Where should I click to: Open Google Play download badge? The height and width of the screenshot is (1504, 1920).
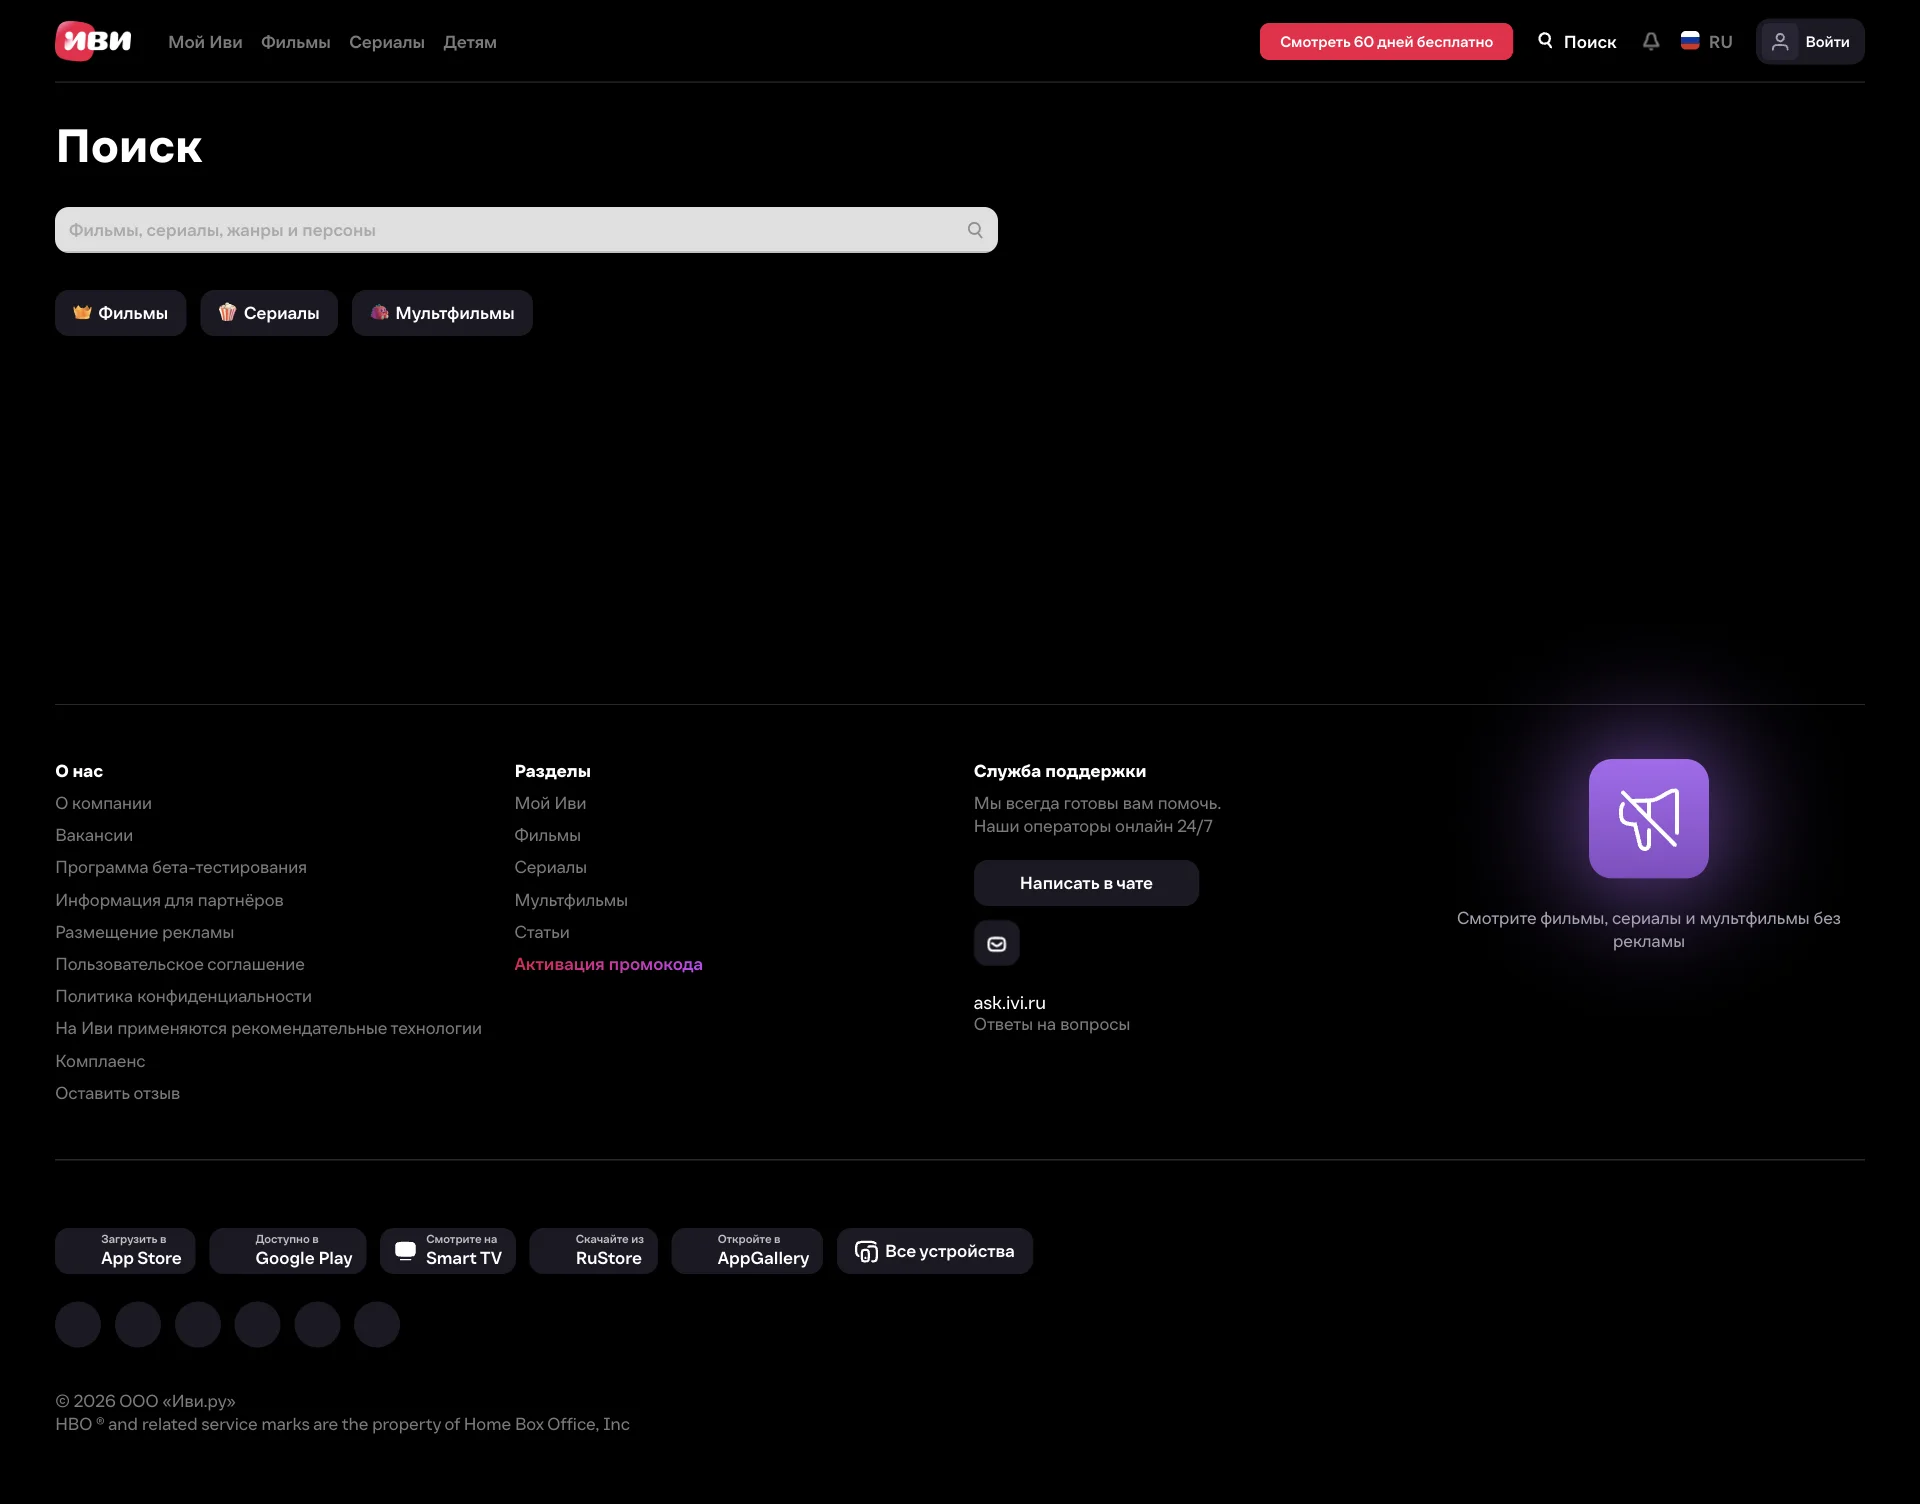[x=288, y=1251]
